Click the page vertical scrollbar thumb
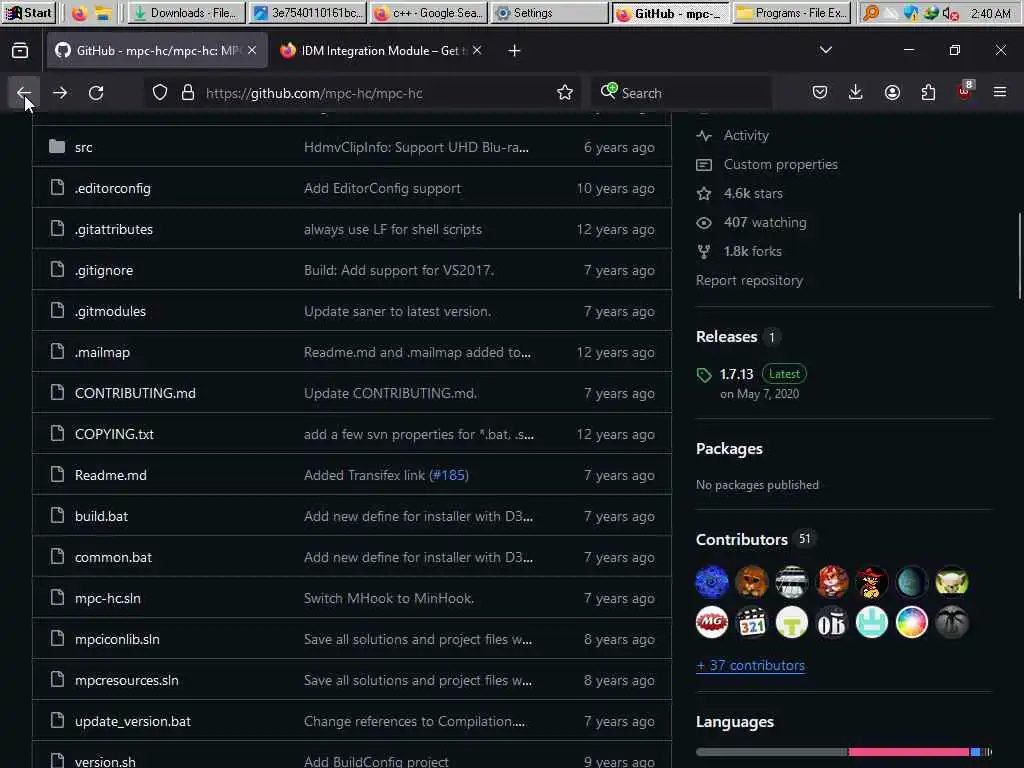Screen dimensions: 1024x768 pyautogui.click(x=1019, y=255)
